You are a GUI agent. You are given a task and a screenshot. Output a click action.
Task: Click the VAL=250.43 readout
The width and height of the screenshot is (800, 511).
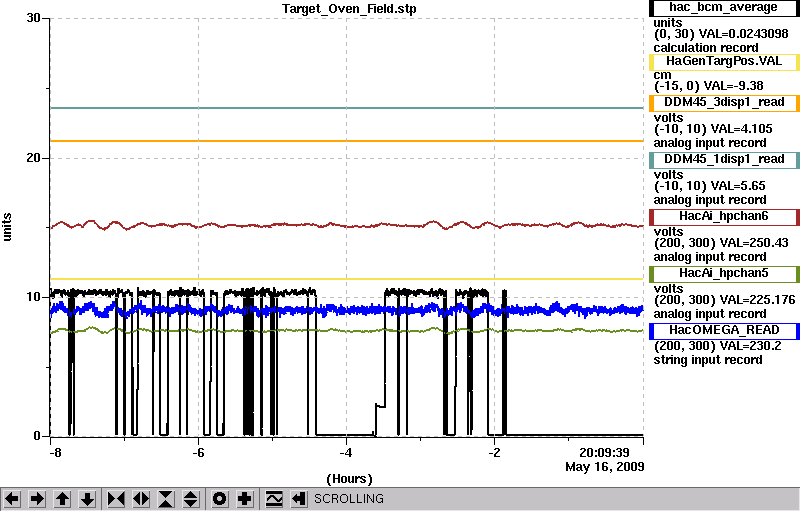(754, 243)
